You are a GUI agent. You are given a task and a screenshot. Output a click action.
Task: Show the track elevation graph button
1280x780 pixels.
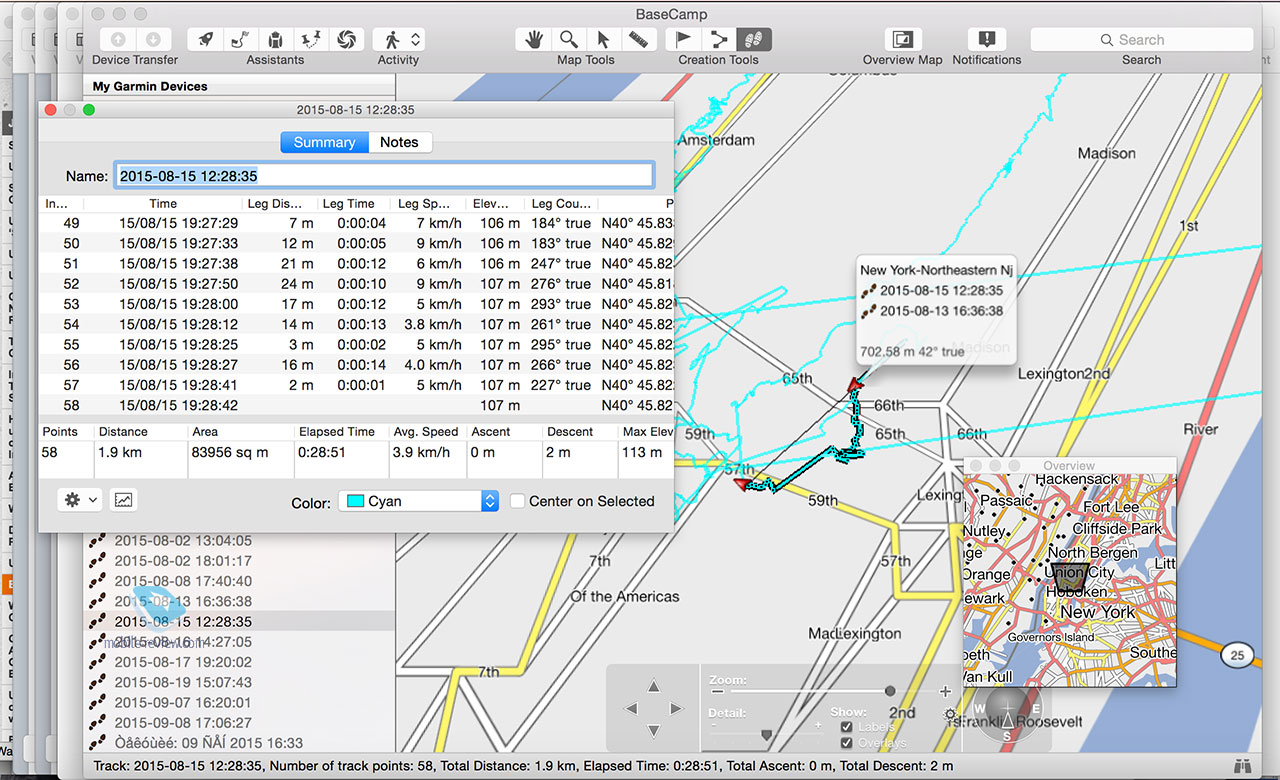[124, 499]
